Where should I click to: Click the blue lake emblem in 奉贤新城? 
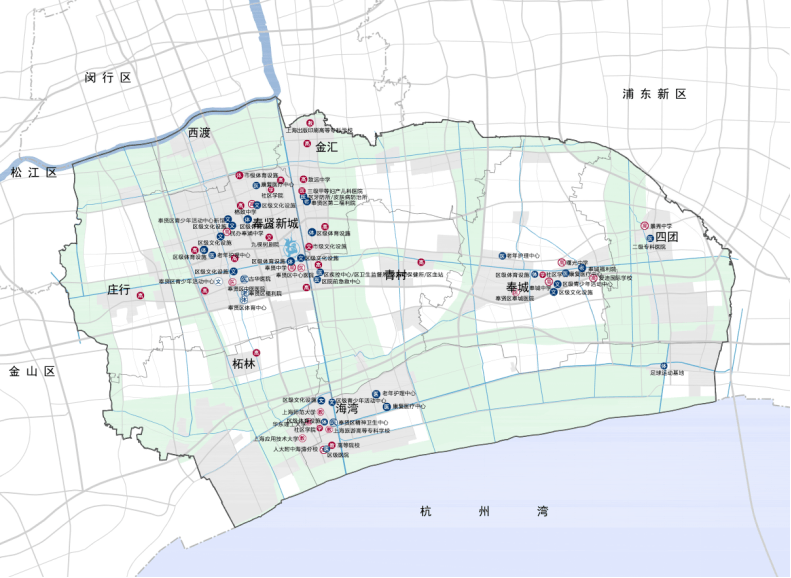(291, 247)
